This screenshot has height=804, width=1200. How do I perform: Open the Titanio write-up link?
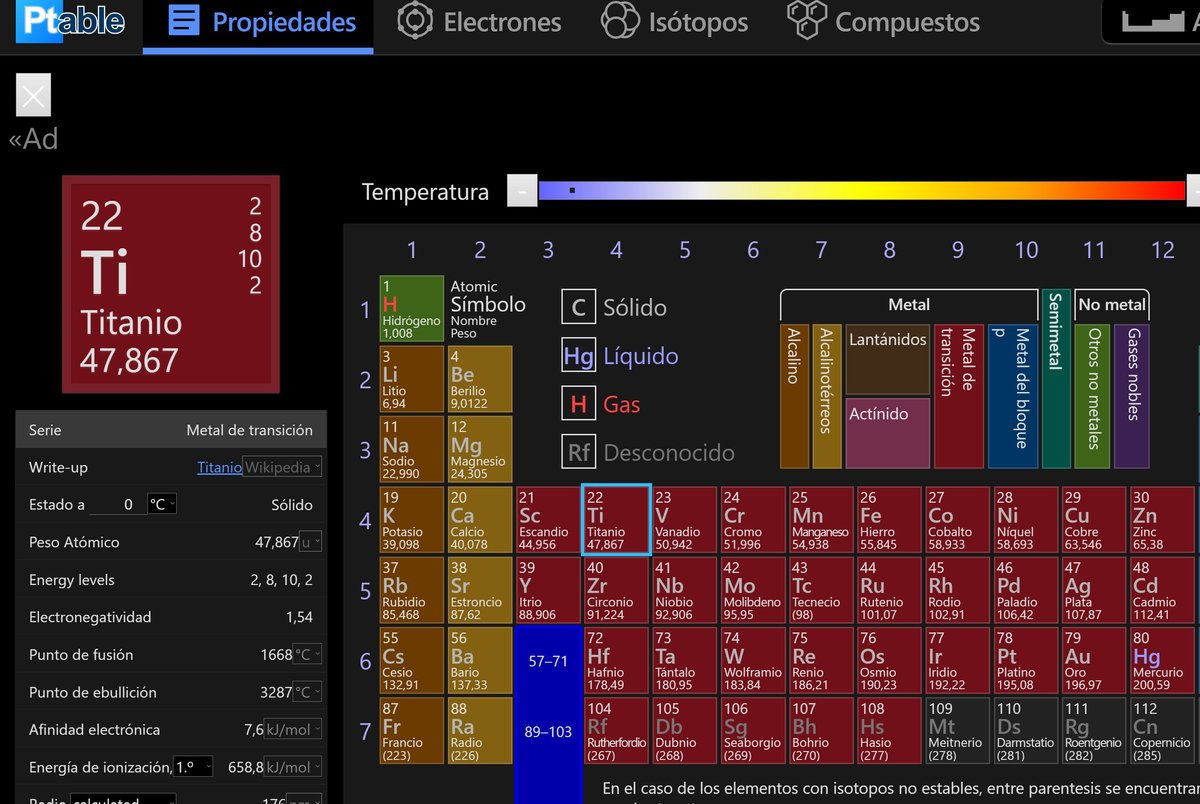(x=219, y=467)
